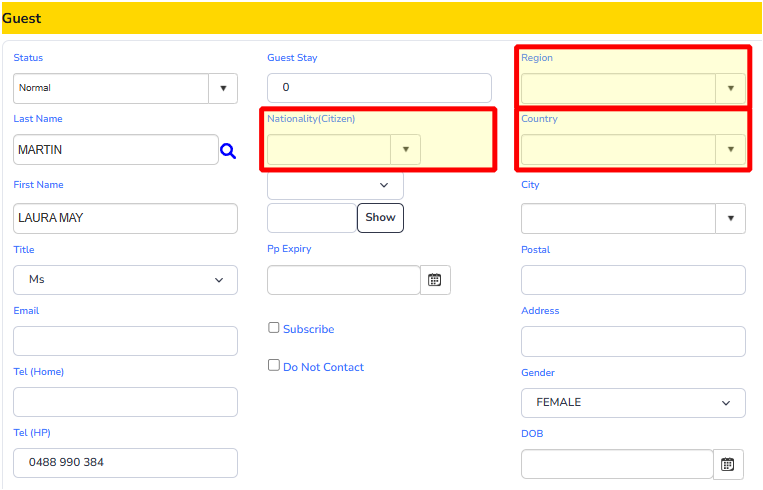Click the First Name field LAURA MAY

pyautogui.click(x=126, y=218)
